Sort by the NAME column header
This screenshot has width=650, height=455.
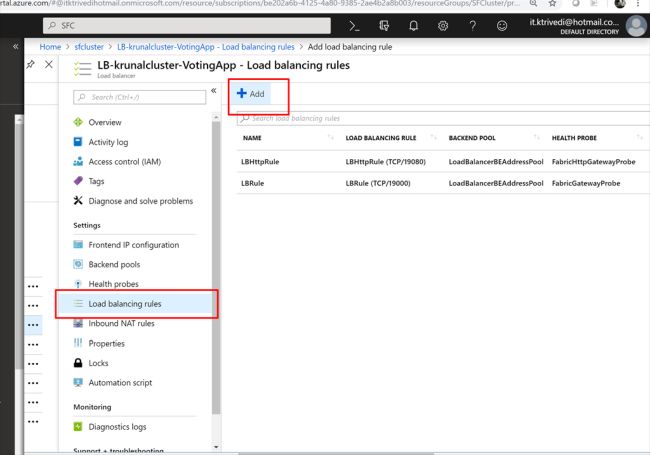point(252,138)
